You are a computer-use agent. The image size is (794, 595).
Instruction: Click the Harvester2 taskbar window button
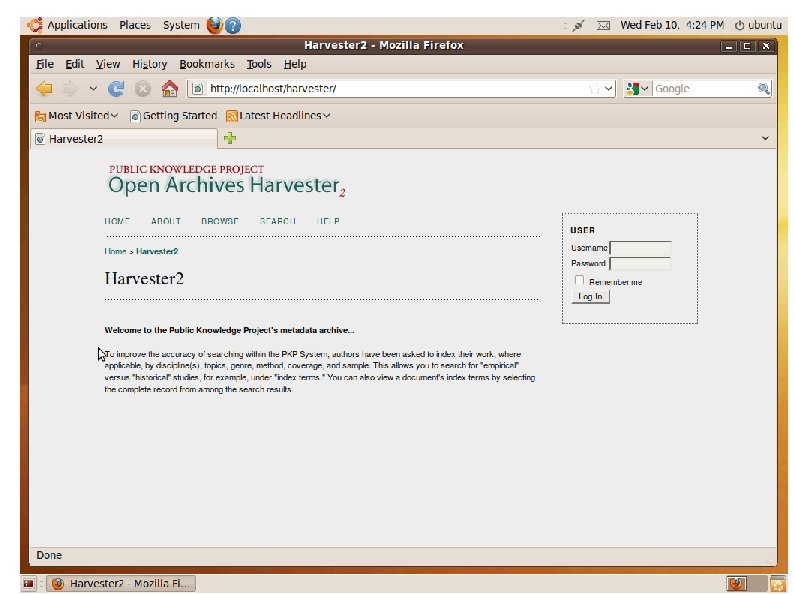pyautogui.click(x=121, y=583)
